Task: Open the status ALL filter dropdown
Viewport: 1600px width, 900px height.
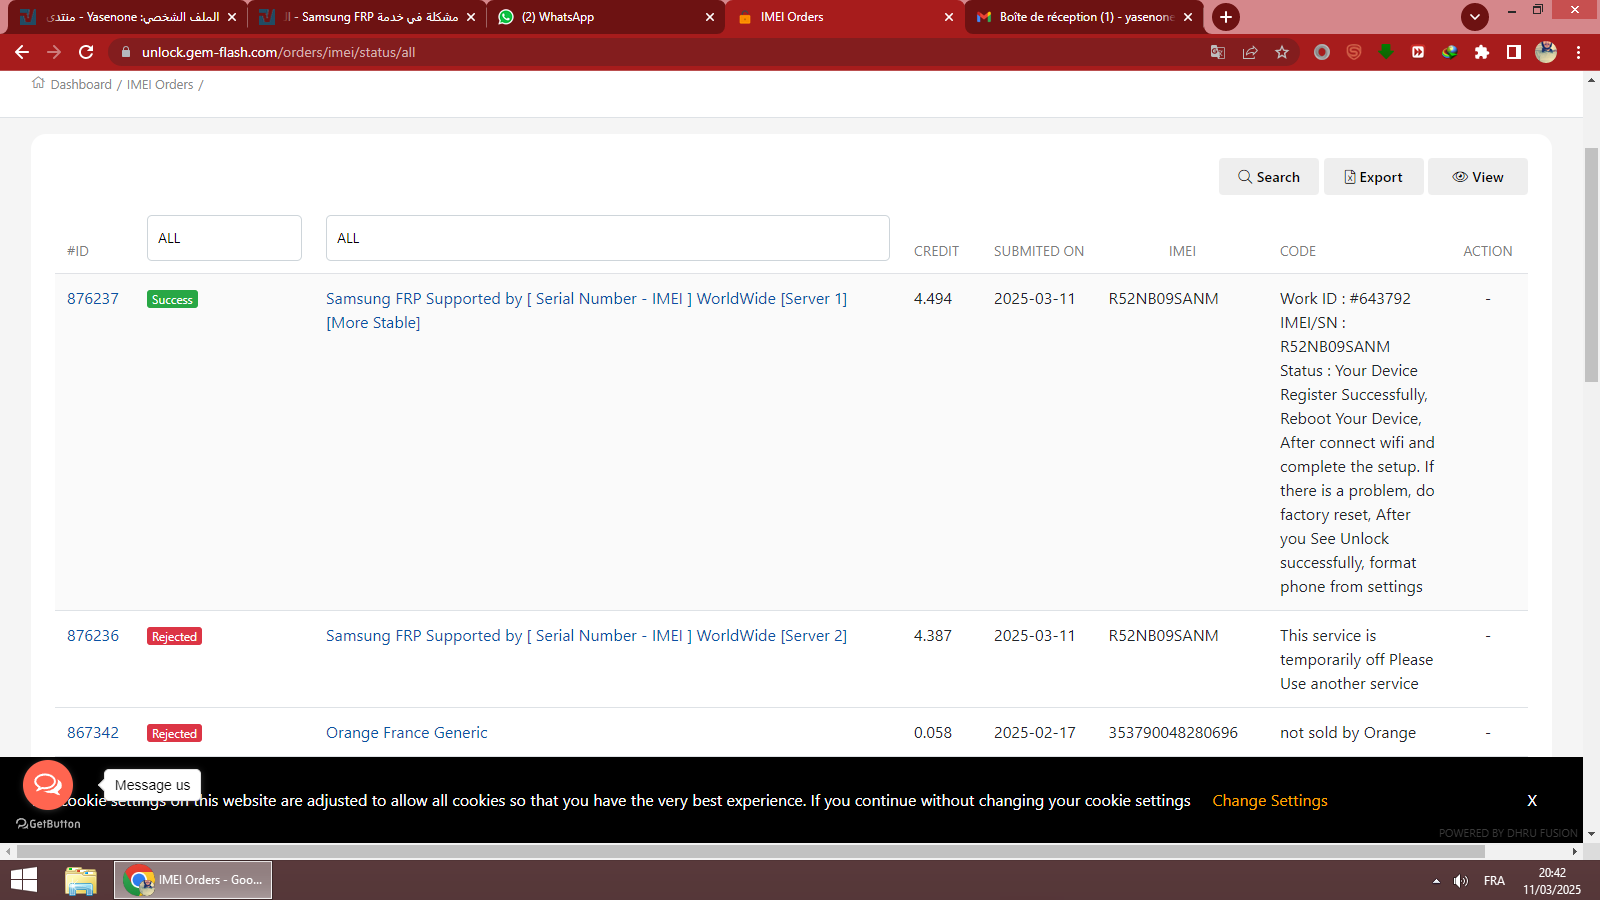Action: [224, 238]
